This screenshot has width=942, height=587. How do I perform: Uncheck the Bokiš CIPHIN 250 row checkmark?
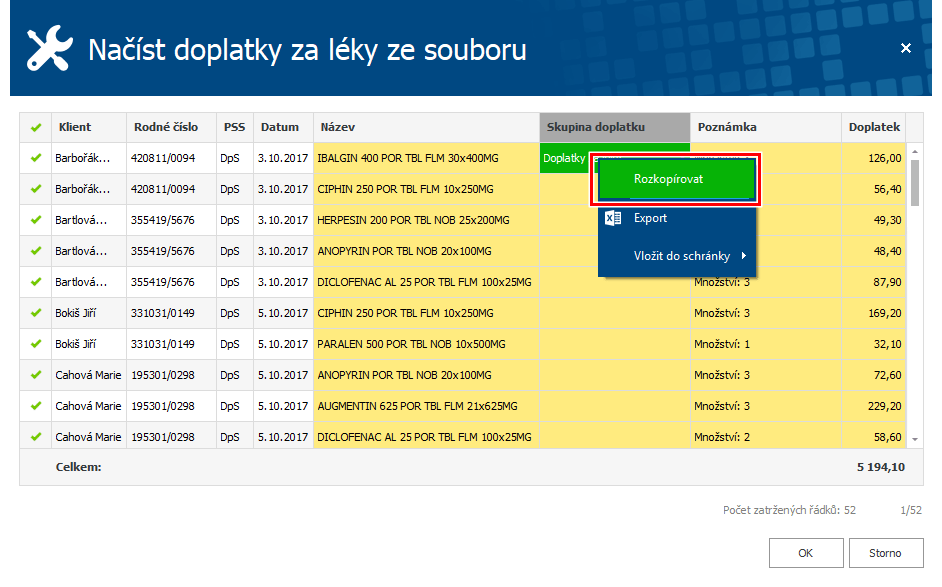click(x=36, y=313)
